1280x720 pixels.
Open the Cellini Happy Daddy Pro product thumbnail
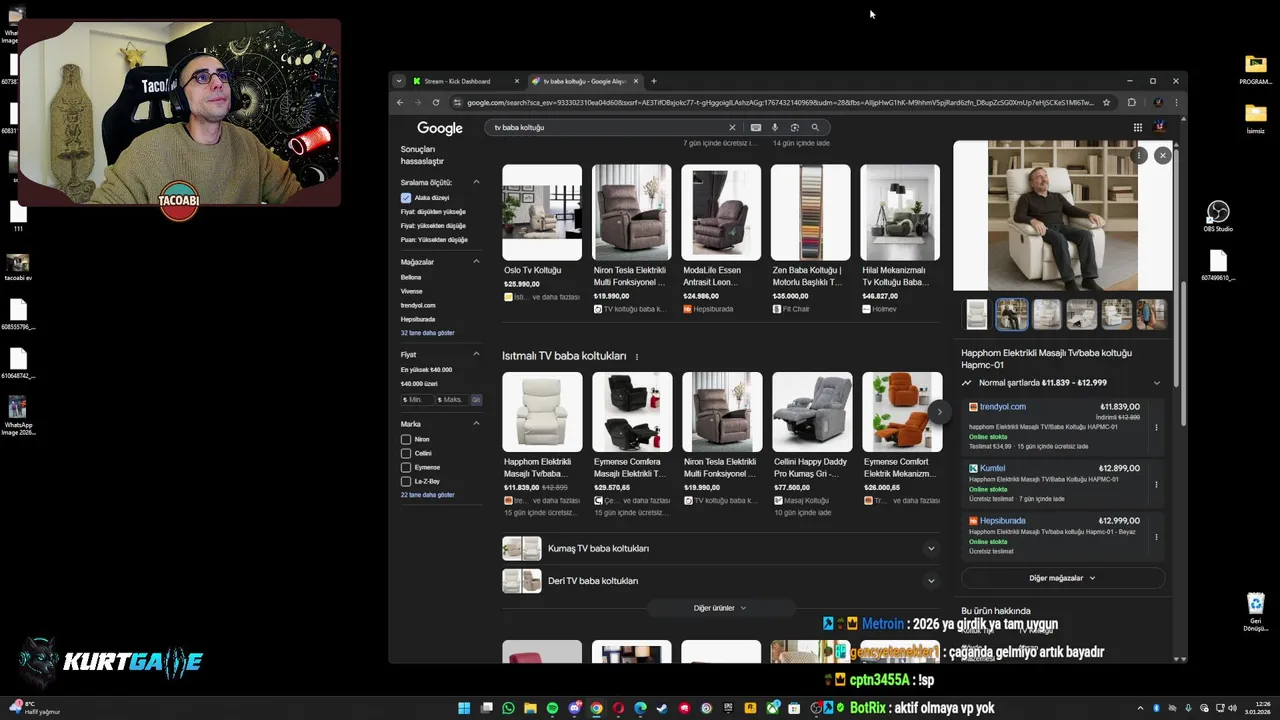pos(812,412)
